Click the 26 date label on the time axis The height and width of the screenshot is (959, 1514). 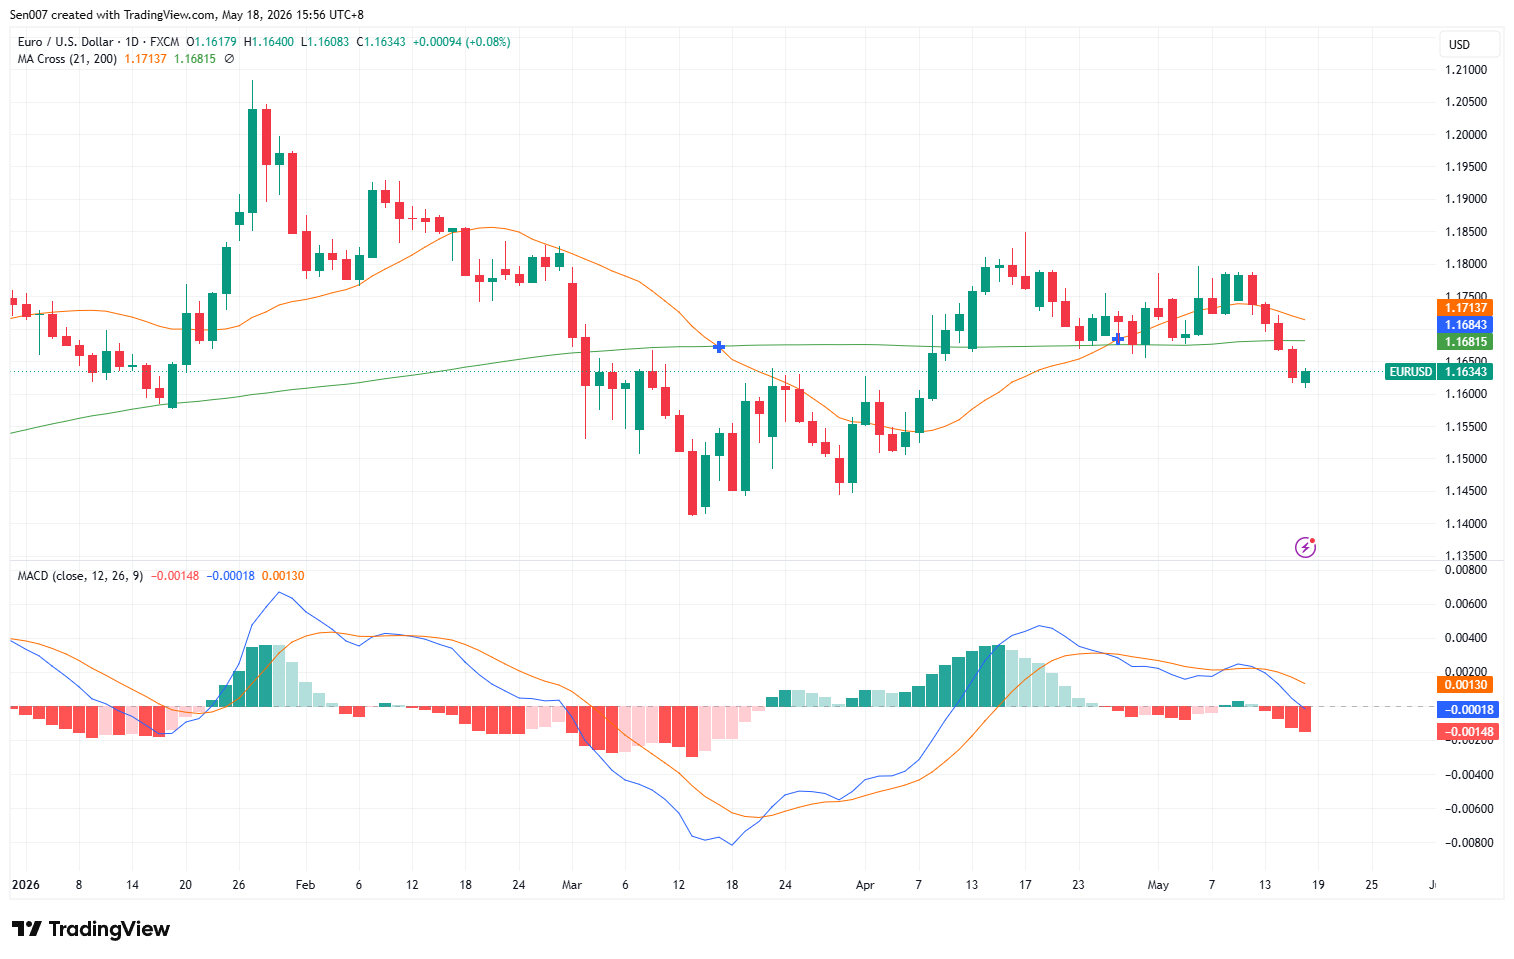click(x=238, y=885)
